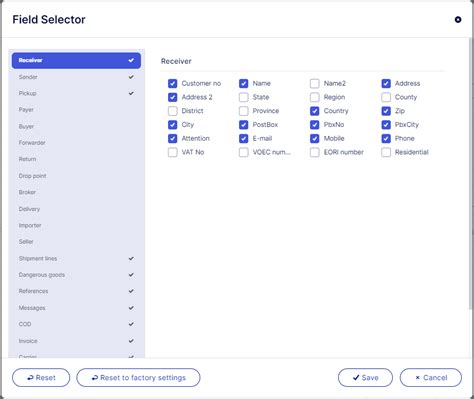Open the Dangerous goods category

coord(76,275)
